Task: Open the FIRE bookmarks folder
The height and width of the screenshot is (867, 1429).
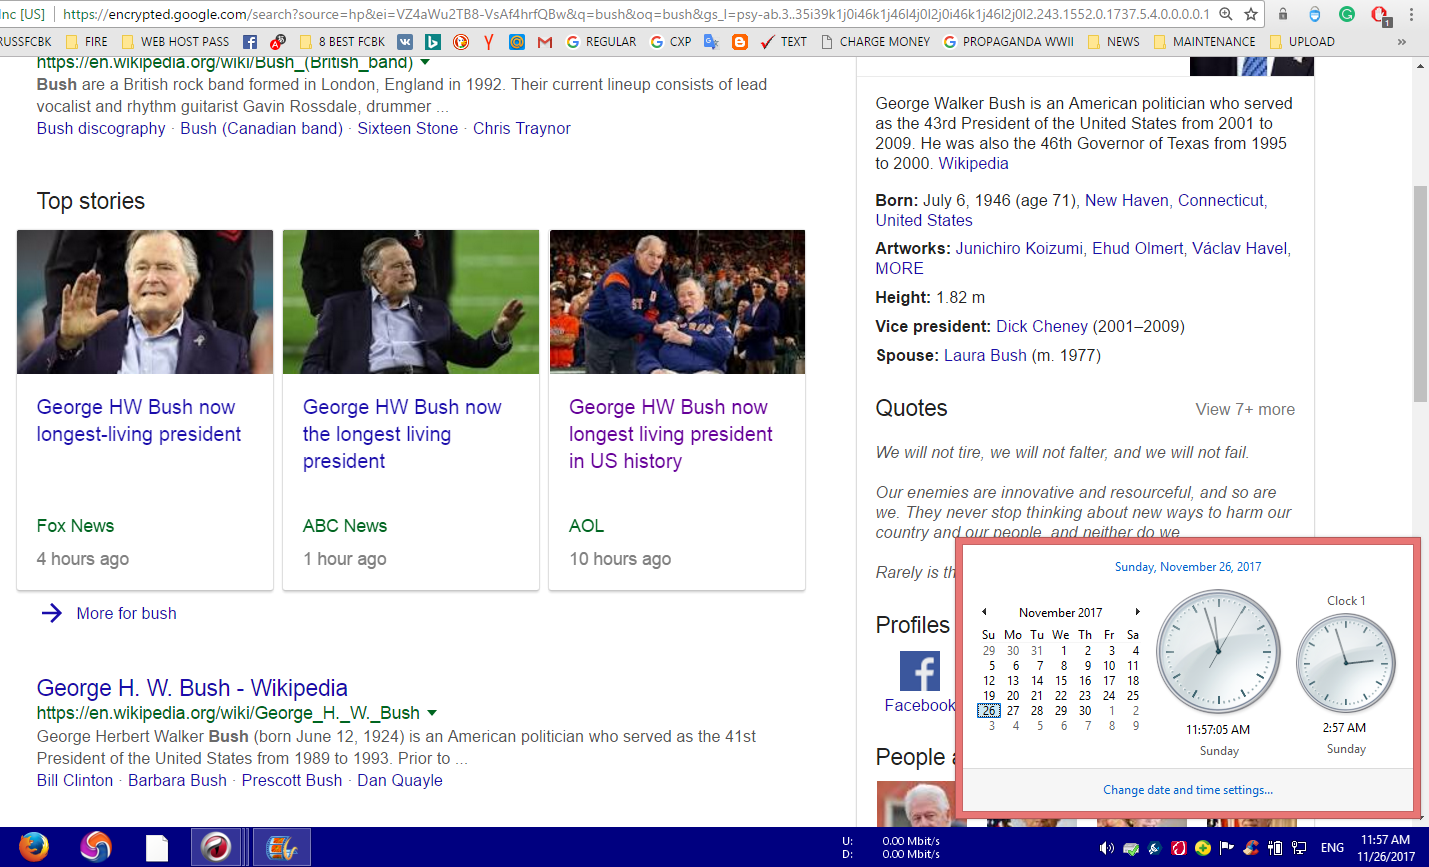Action: coord(87,42)
